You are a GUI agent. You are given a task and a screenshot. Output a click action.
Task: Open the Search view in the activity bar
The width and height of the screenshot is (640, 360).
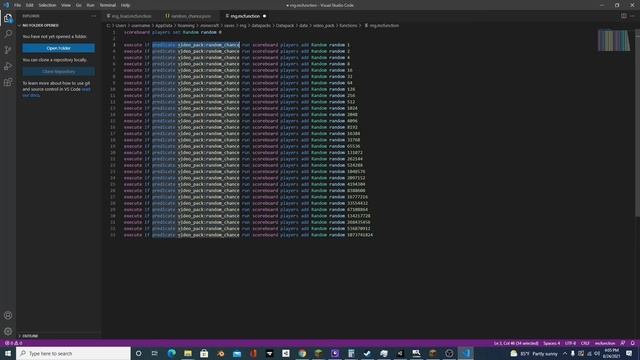8,34
